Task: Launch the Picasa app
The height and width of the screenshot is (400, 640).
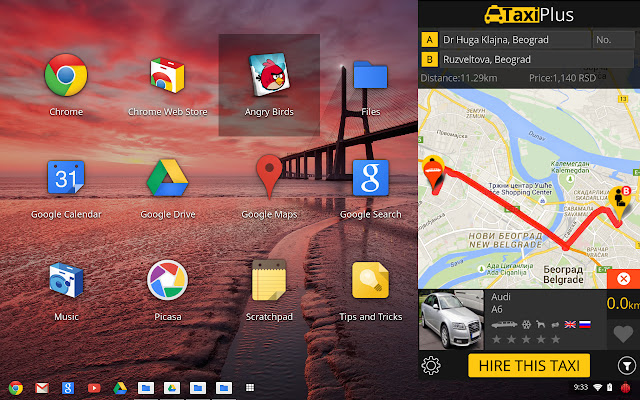Action: 167,280
